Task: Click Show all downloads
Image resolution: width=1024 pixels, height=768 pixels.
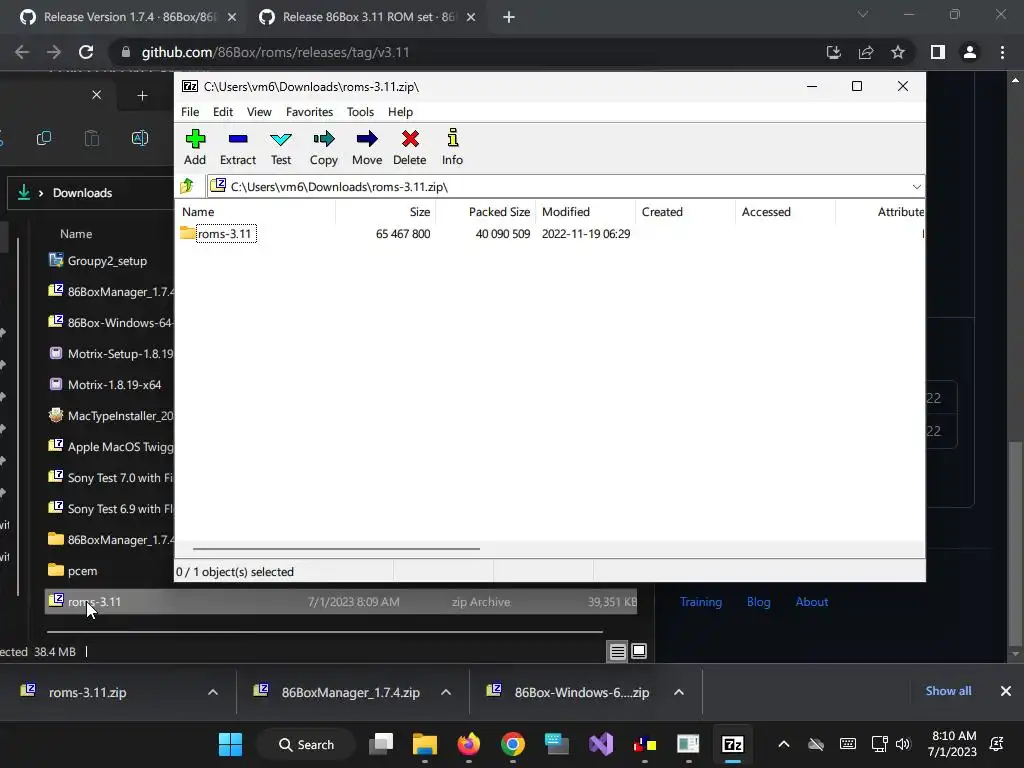Action: (948, 691)
